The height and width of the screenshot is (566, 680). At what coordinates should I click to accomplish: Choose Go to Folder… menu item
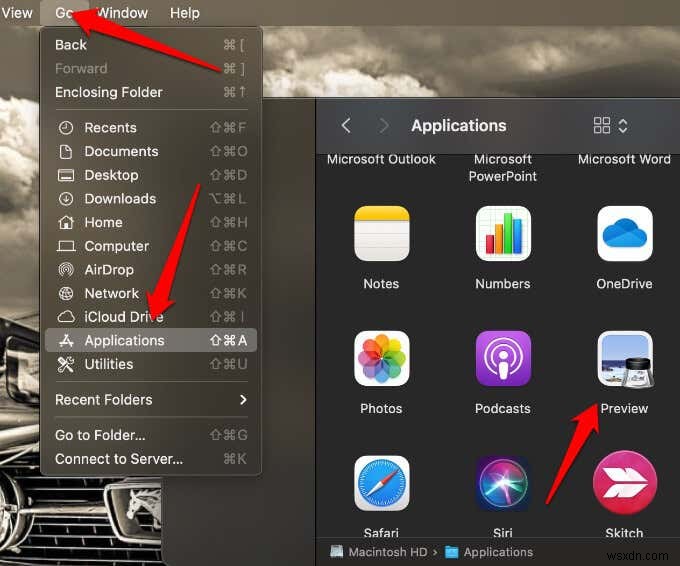tap(151, 435)
